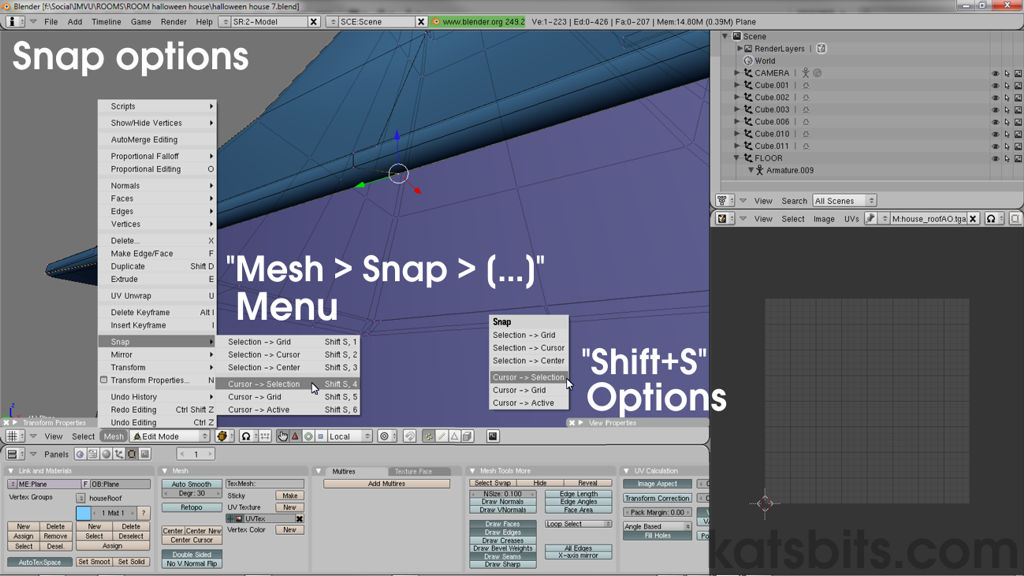Toggle the Auto Smooth button
This screenshot has height=576, width=1024.
(191, 485)
